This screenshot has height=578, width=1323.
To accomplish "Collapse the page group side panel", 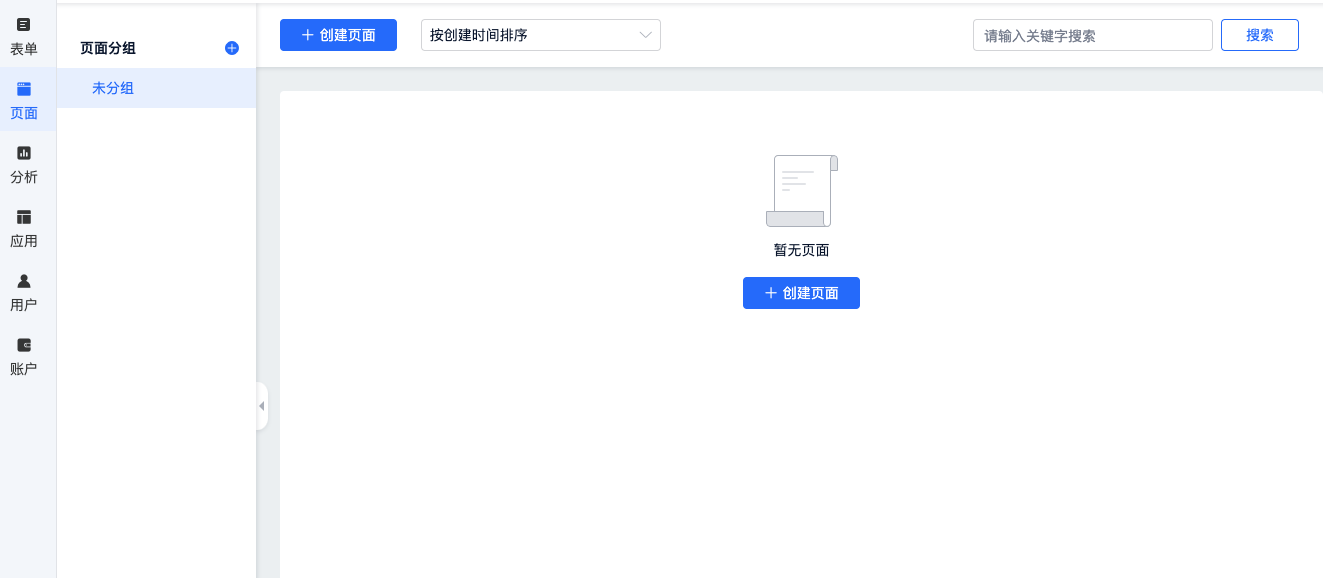I will coord(262,406).
